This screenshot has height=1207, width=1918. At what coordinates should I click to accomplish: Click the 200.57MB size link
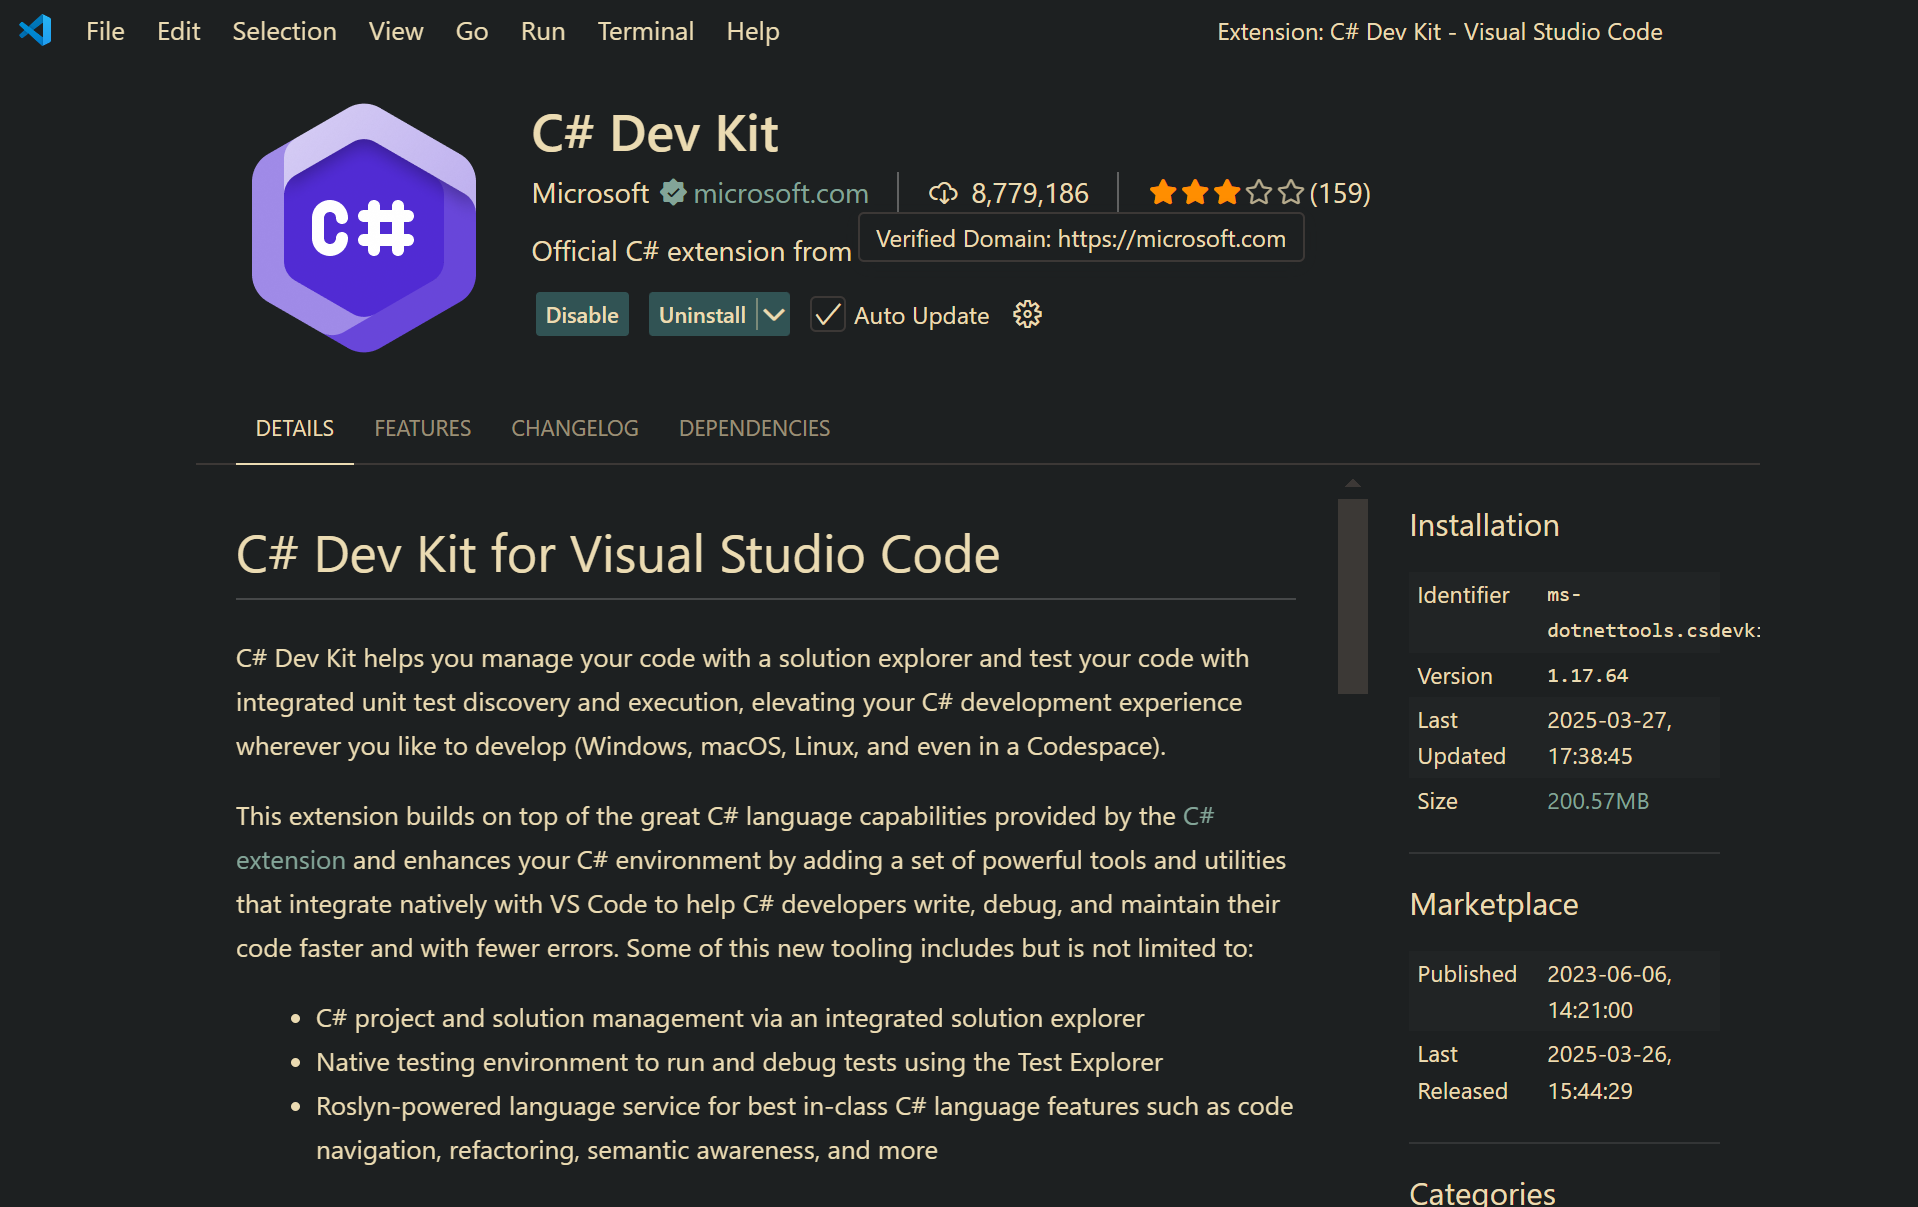pos(1598,801)
